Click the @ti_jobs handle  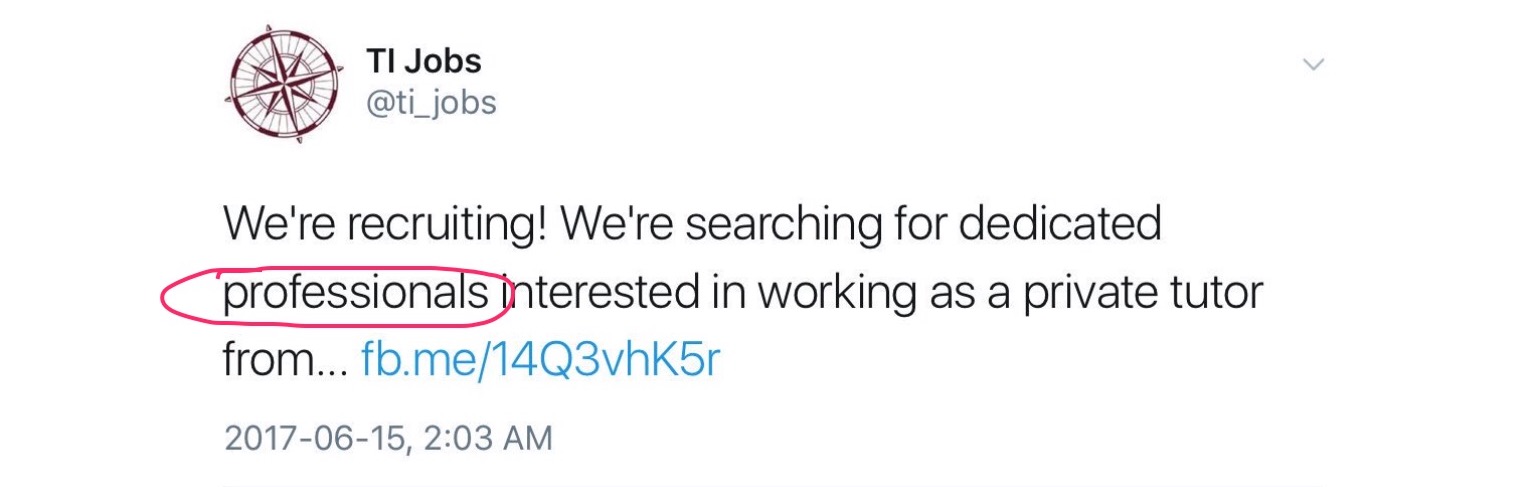coord(431,103)
